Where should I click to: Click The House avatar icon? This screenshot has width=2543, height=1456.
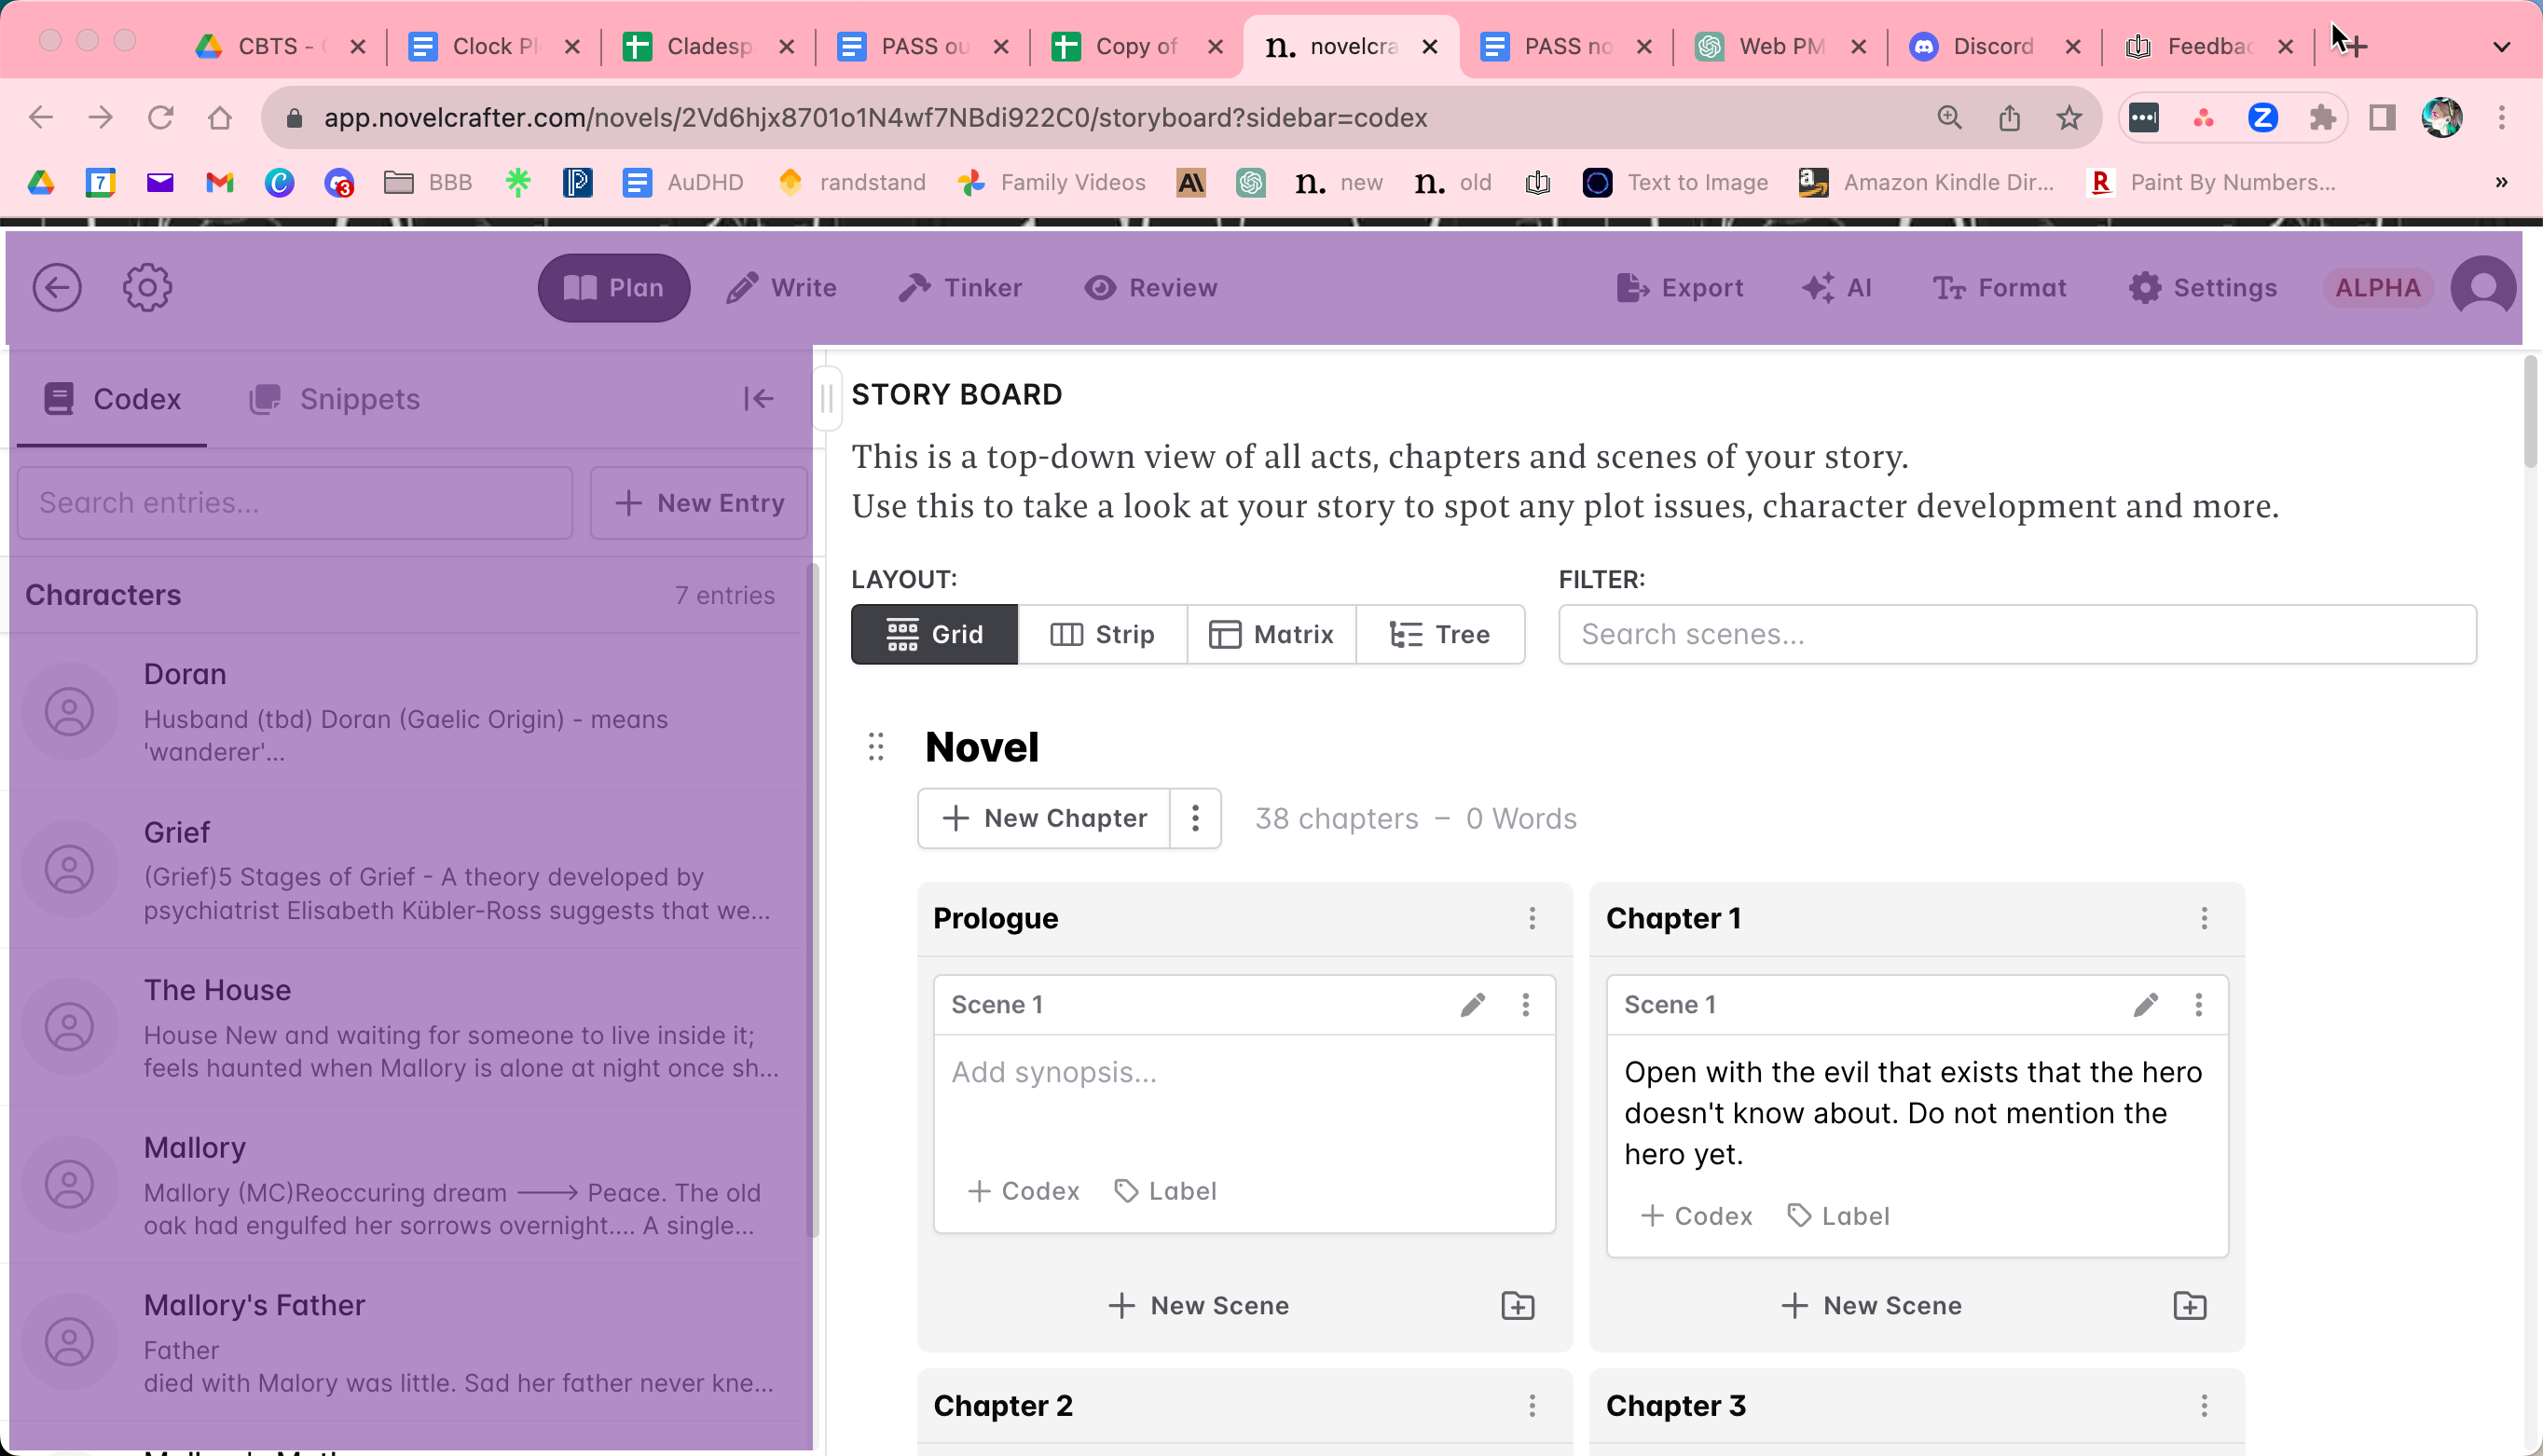click(x=70, y=1027)
